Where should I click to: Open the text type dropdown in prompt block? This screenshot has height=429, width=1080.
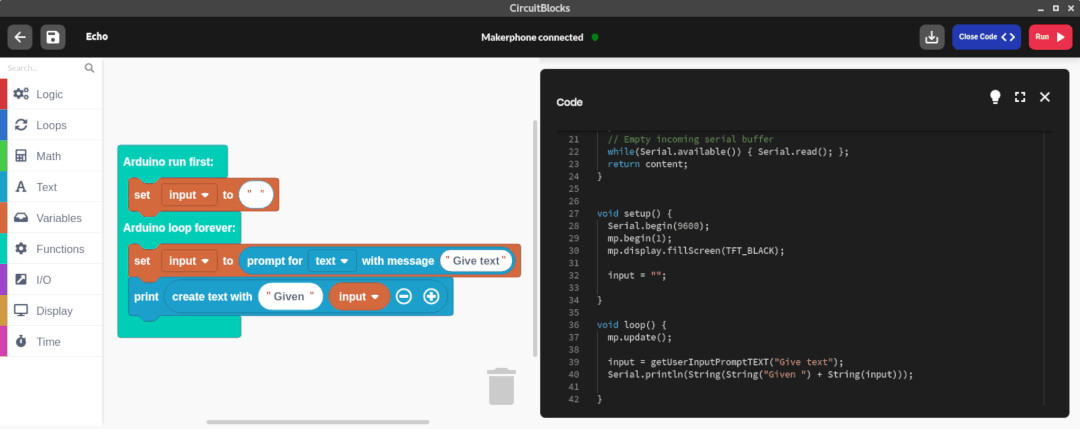coord(332,261)
